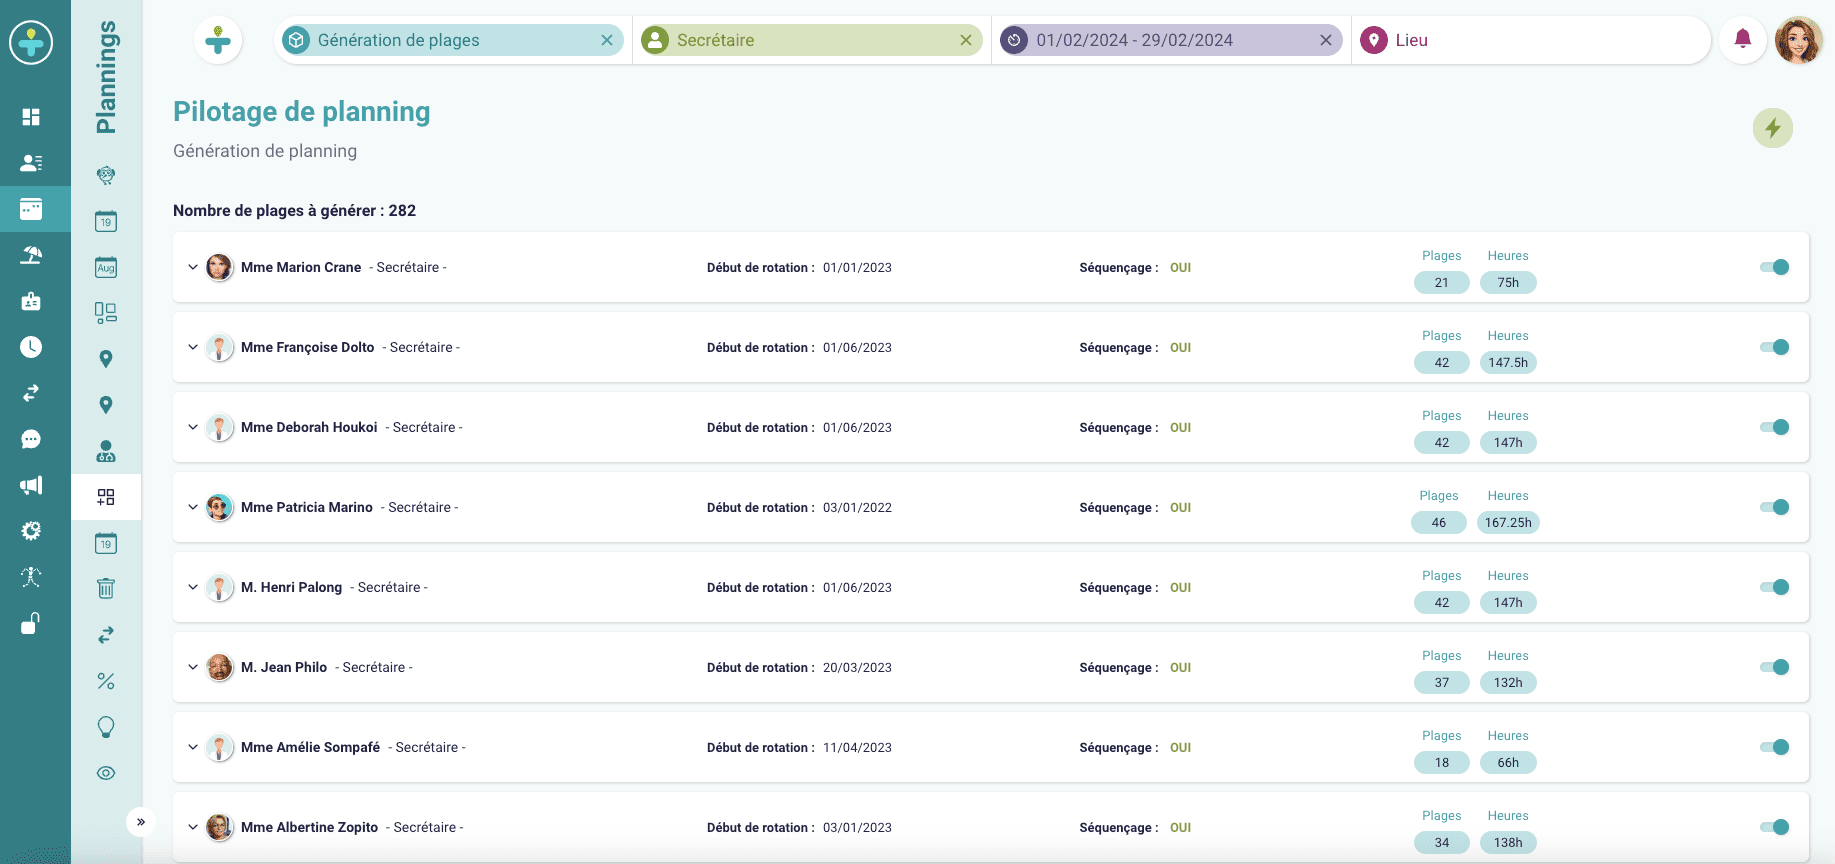Expand M. Jean Philo row

coord(193,667)
